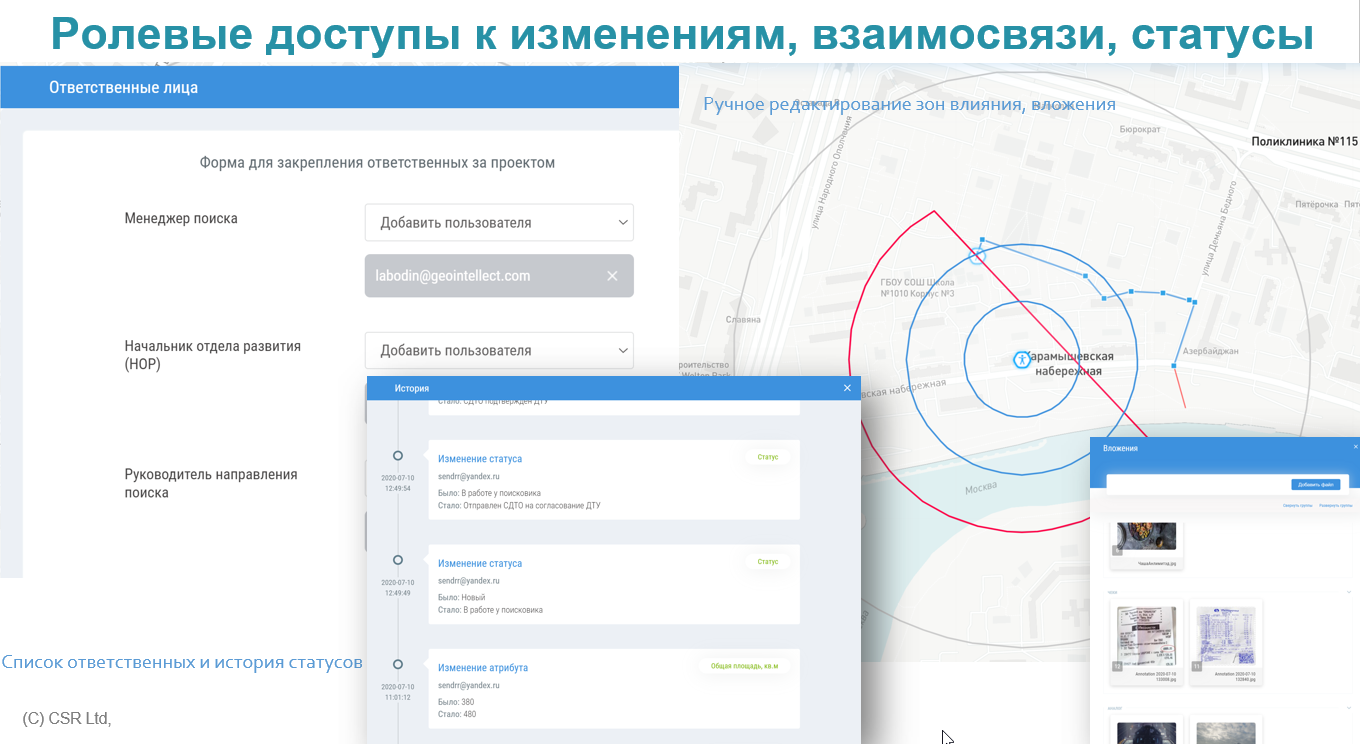
Task: Click the hexagon marker on the red line
Action: (x=978, y=257)
